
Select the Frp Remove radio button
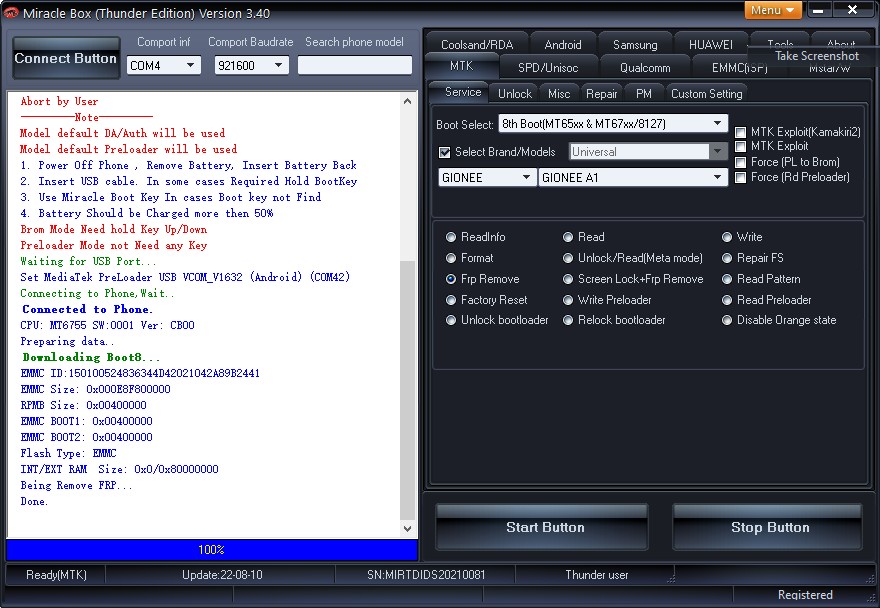click(451, 278)
